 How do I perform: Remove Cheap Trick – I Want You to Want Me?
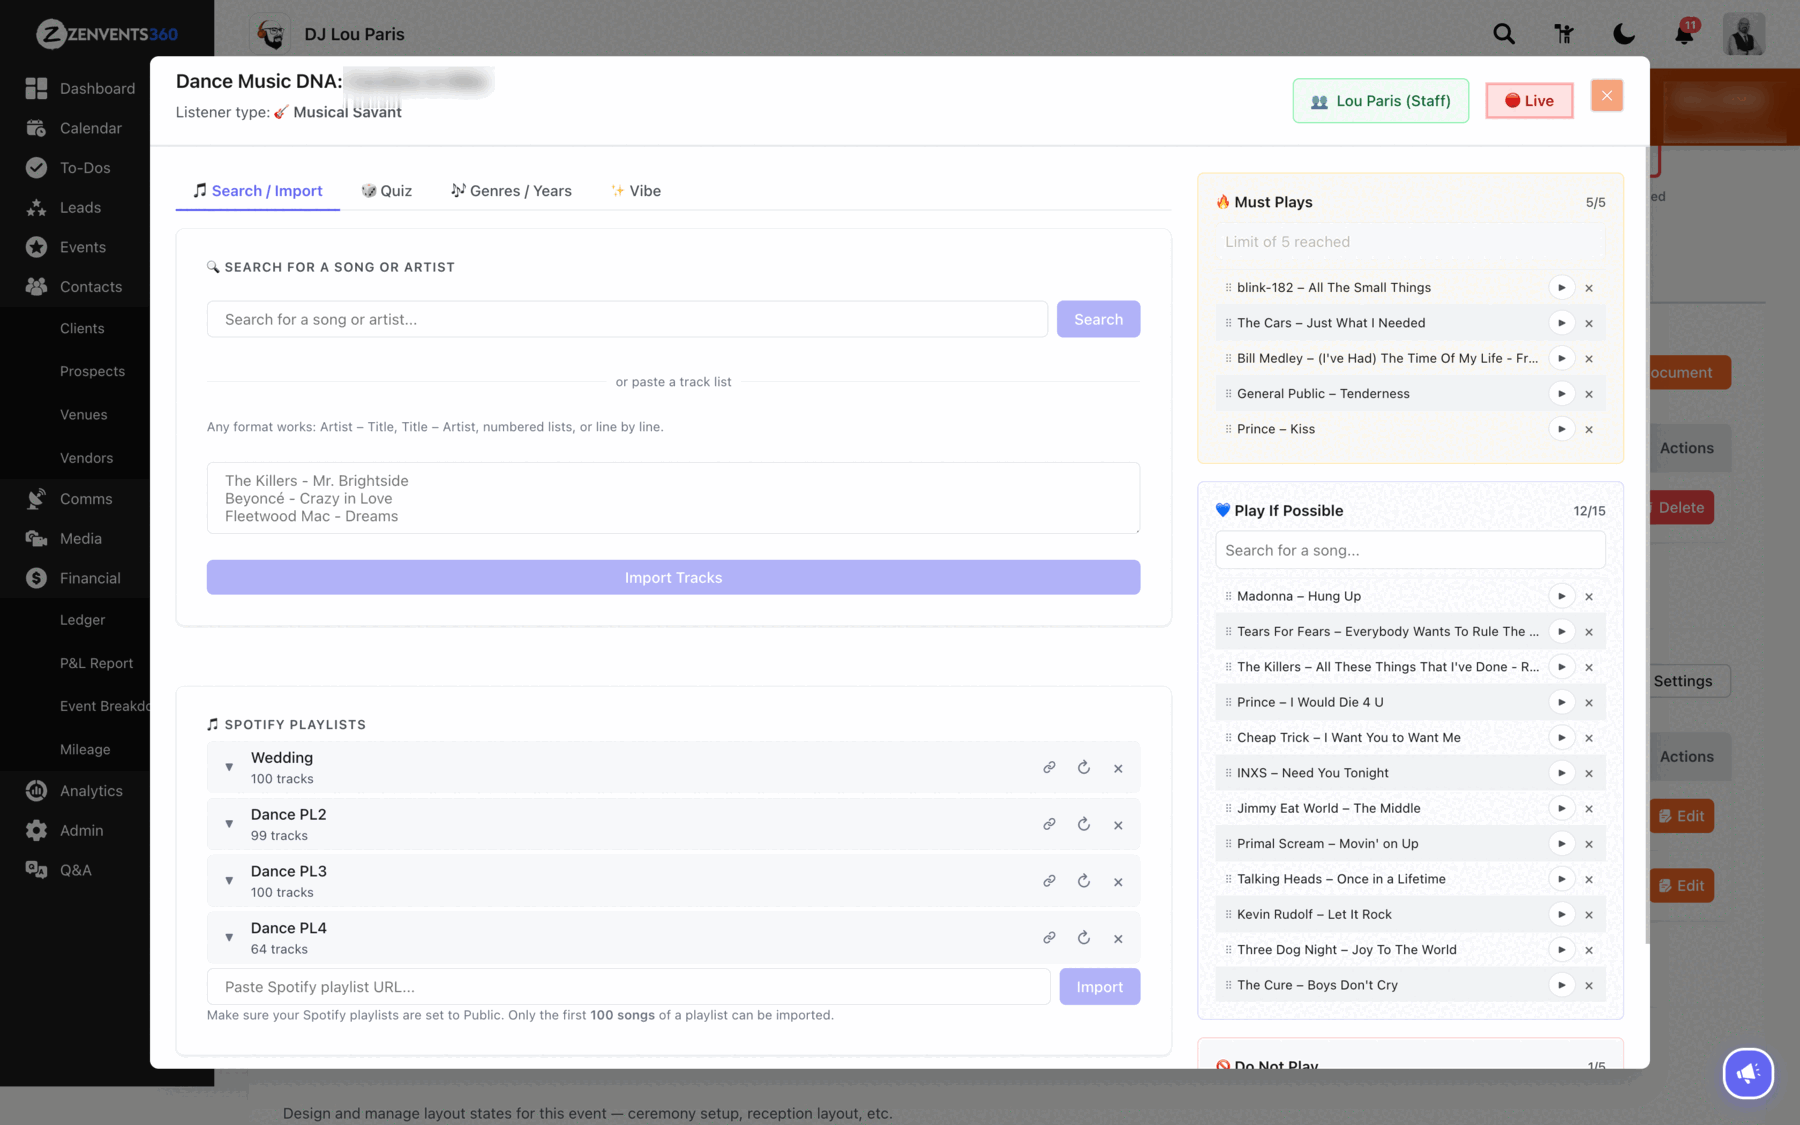[1589, 738]
